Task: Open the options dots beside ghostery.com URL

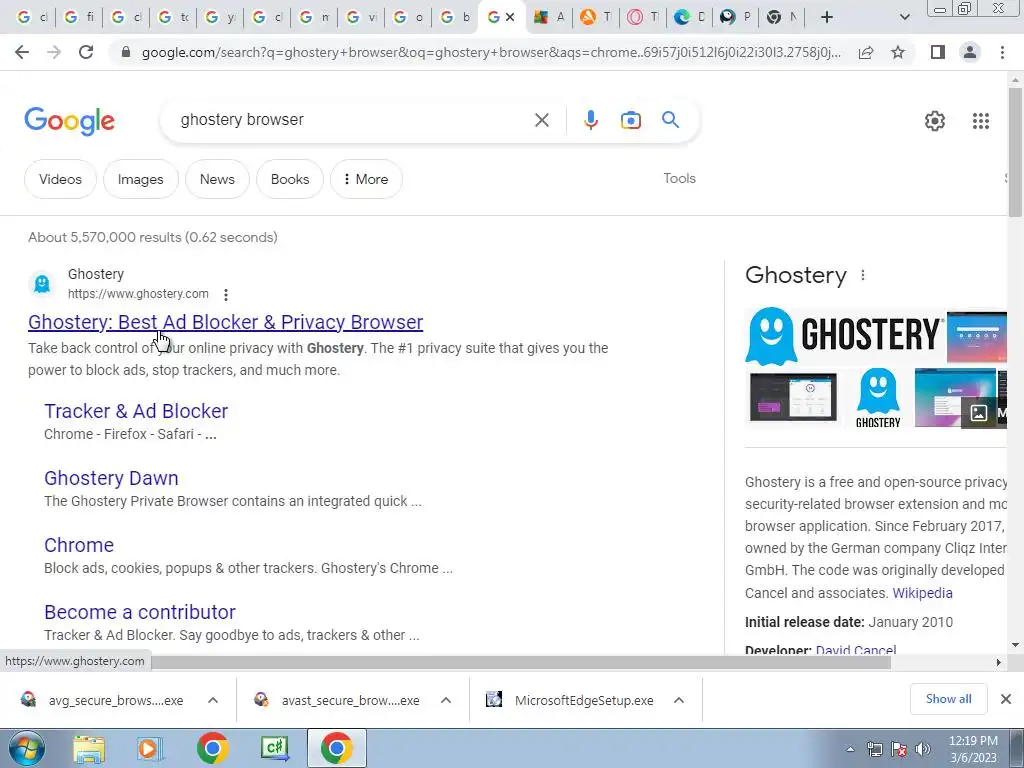Action: tap(226, 295)
